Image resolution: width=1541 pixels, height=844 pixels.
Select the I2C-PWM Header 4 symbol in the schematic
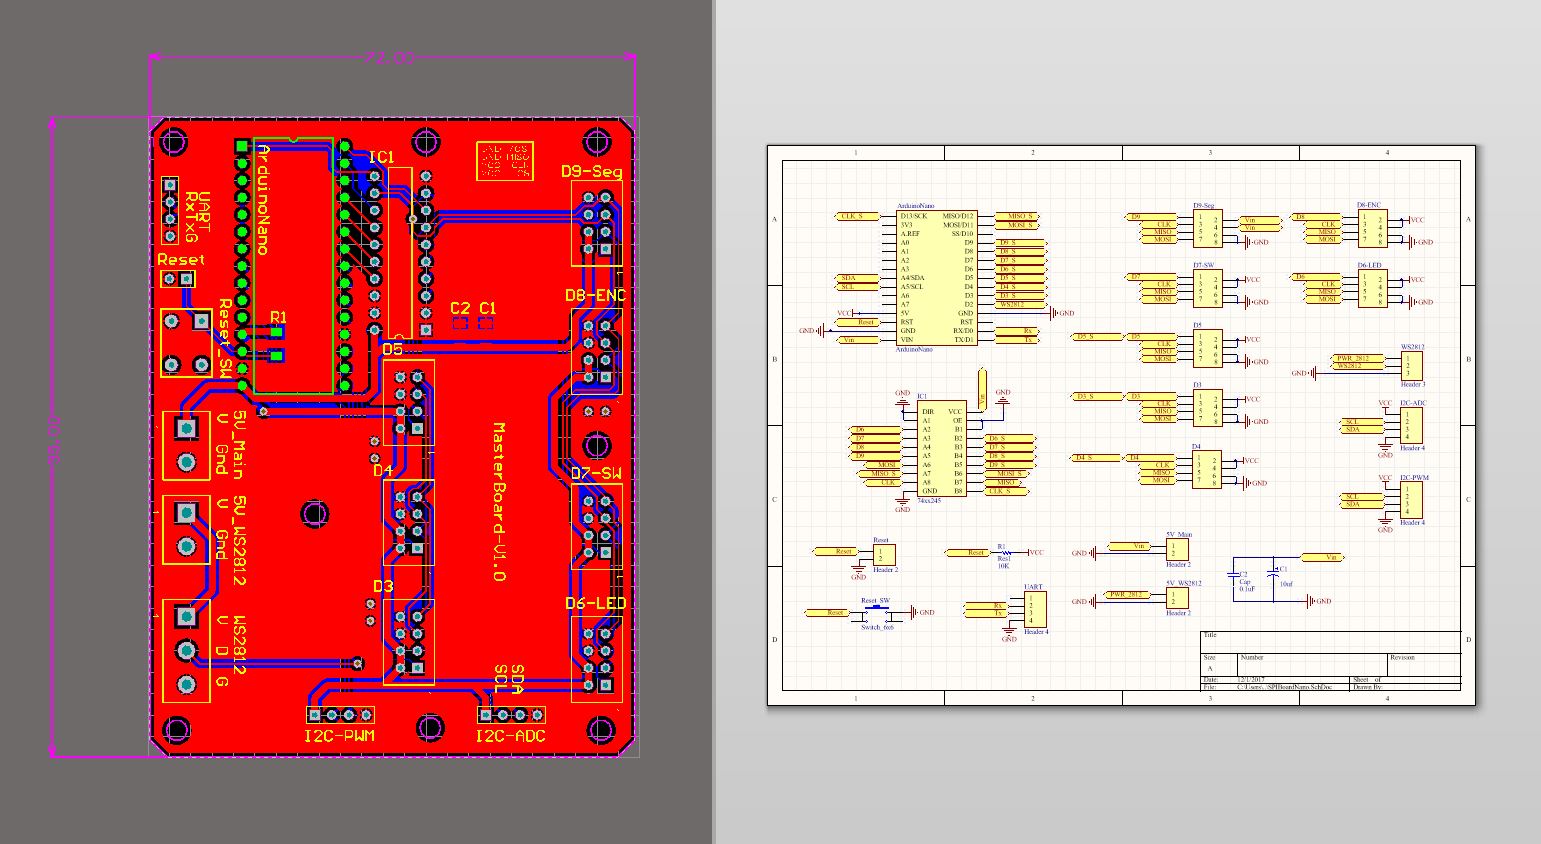coord(1412,500)
